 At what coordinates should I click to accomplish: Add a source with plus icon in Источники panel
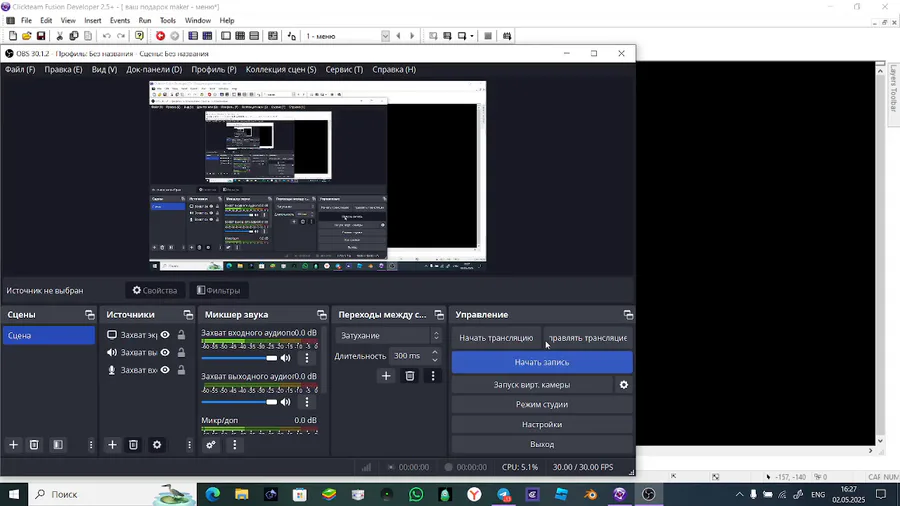point(112,445)
